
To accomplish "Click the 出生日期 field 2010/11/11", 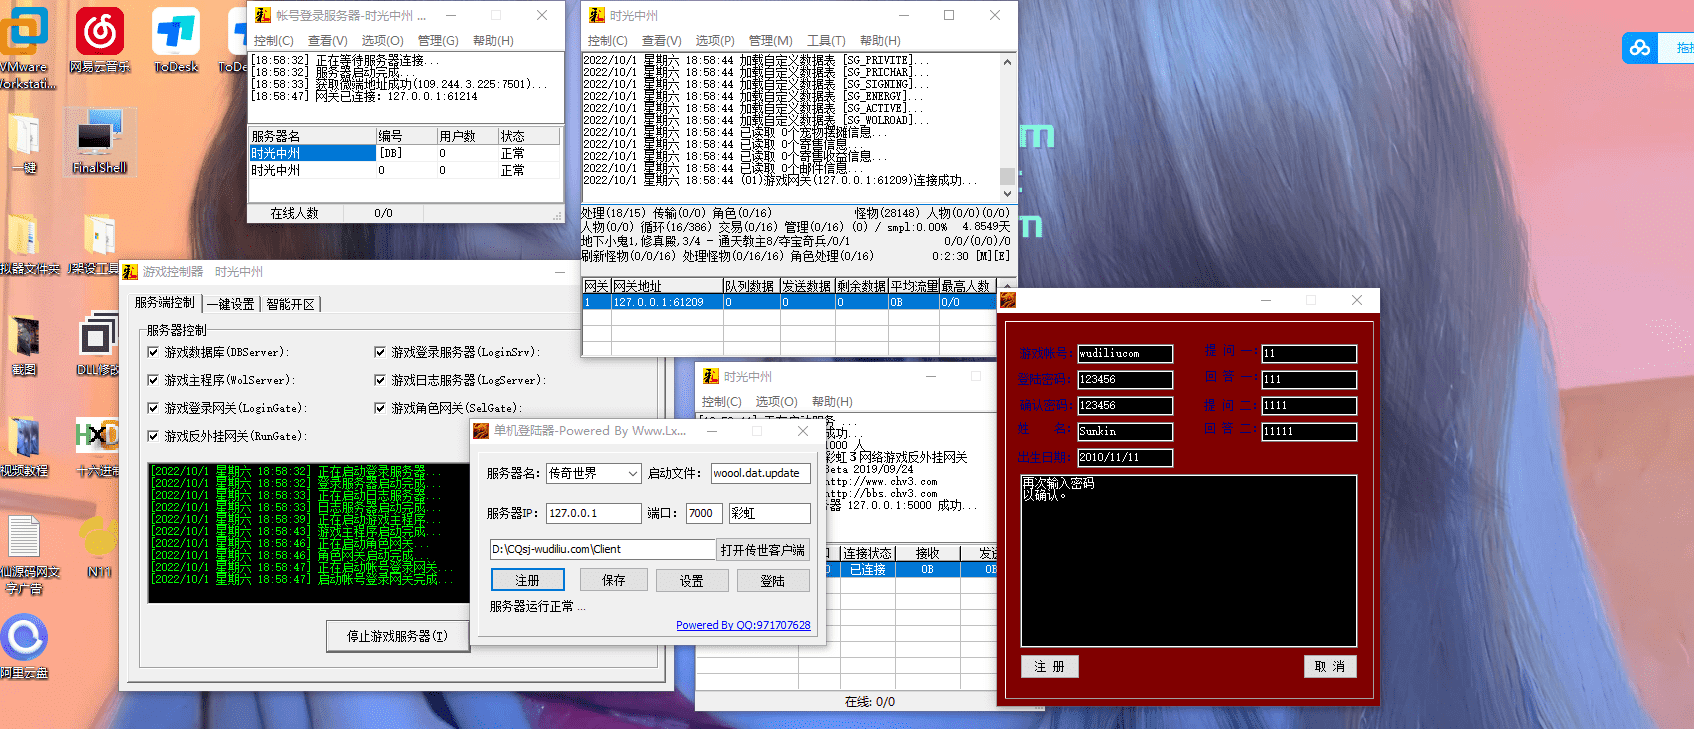I will (1124, 457).
